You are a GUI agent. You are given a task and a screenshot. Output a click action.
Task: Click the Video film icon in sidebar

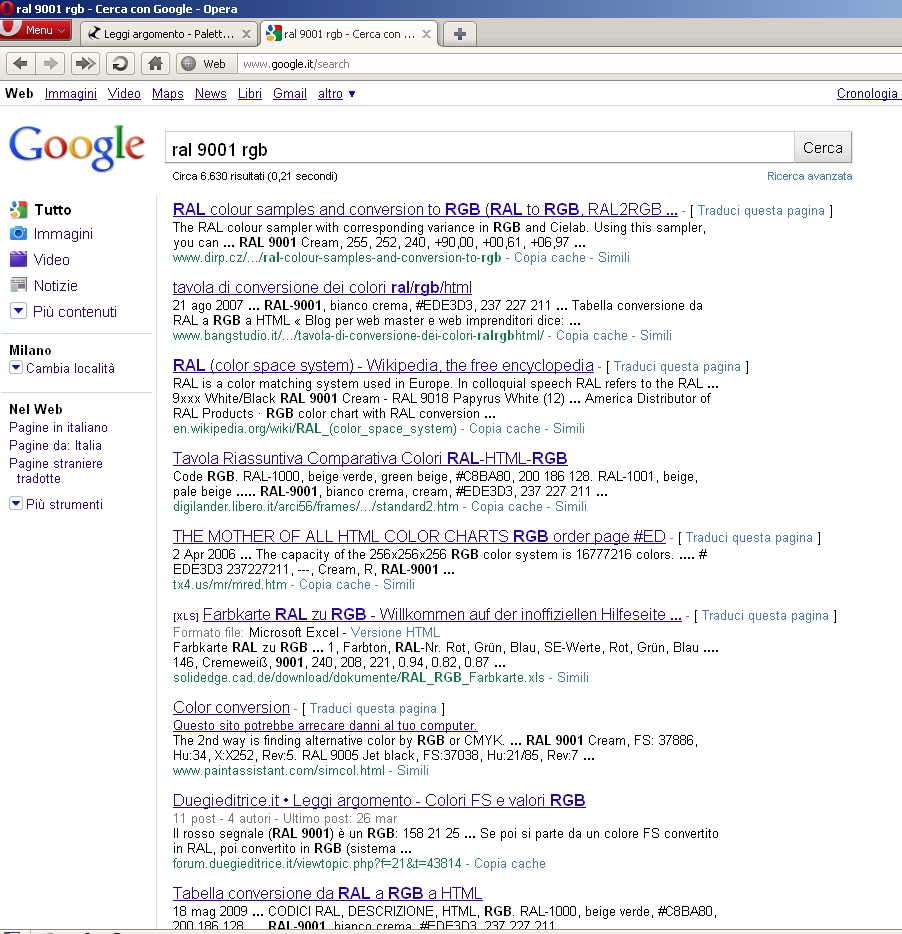pyautogui.click(x=18, y=259)
